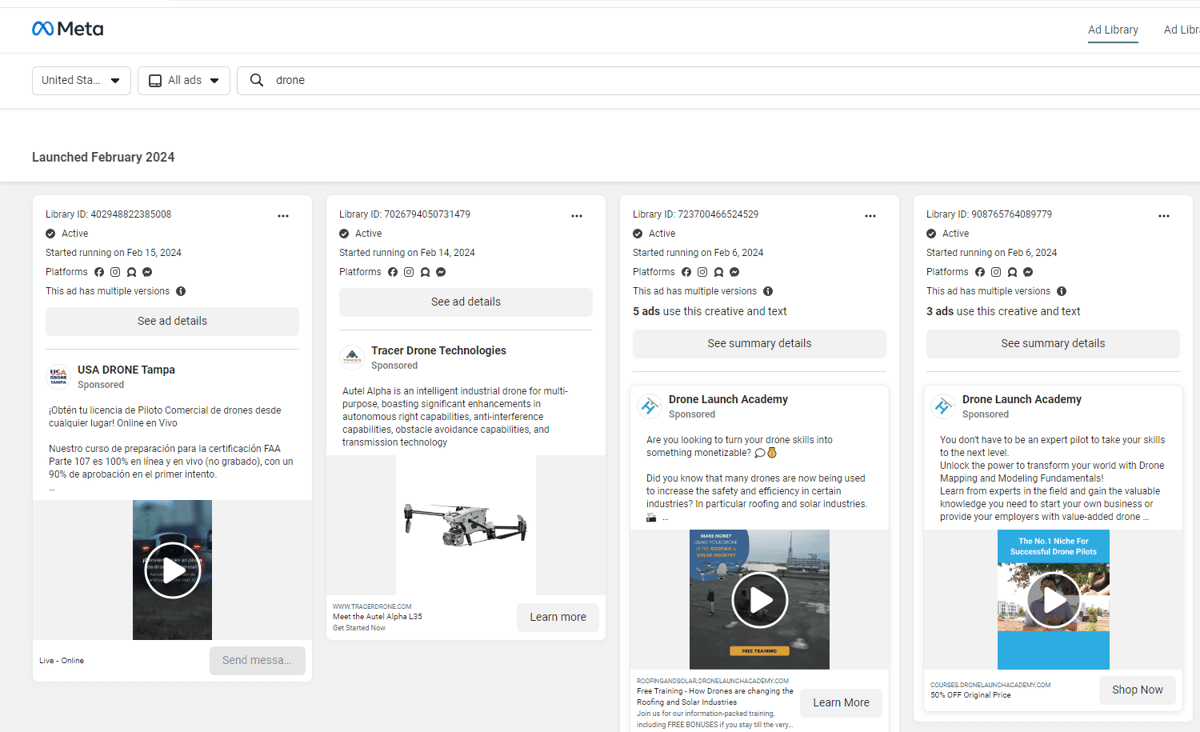Click the Meta logo
This screenshot has width=1200, height=732.
click(x=68, y=29)
